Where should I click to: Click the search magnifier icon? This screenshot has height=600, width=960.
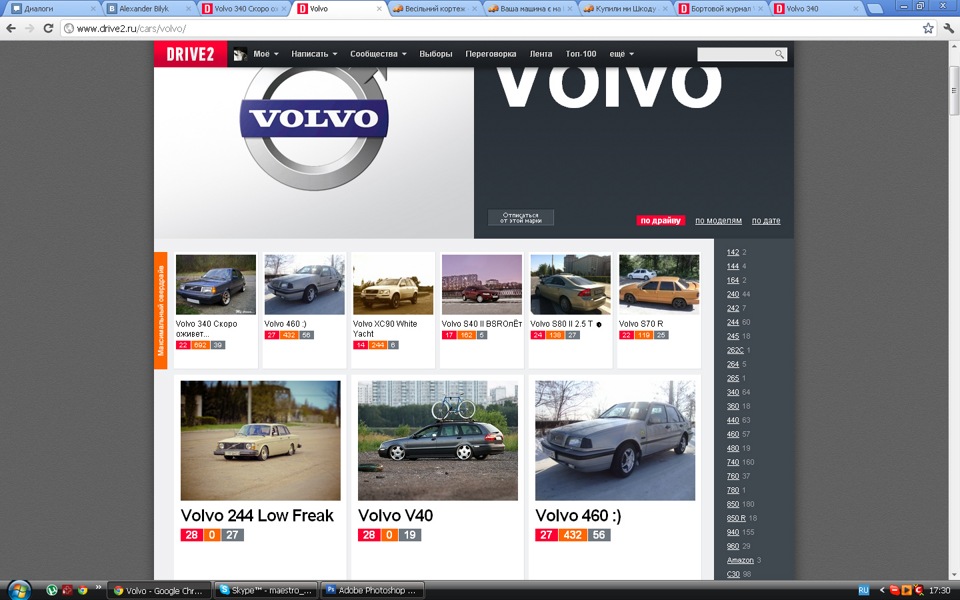coord(779,54)
